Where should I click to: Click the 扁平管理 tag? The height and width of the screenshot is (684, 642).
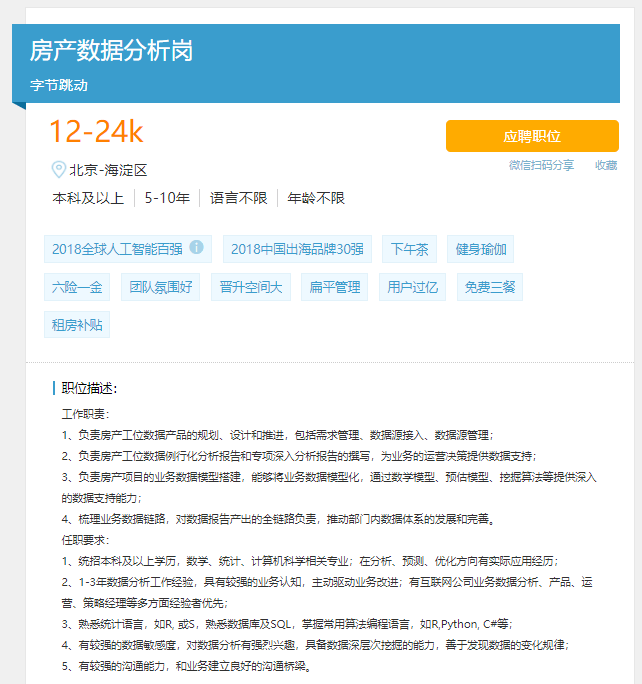[x=335, y=287]
